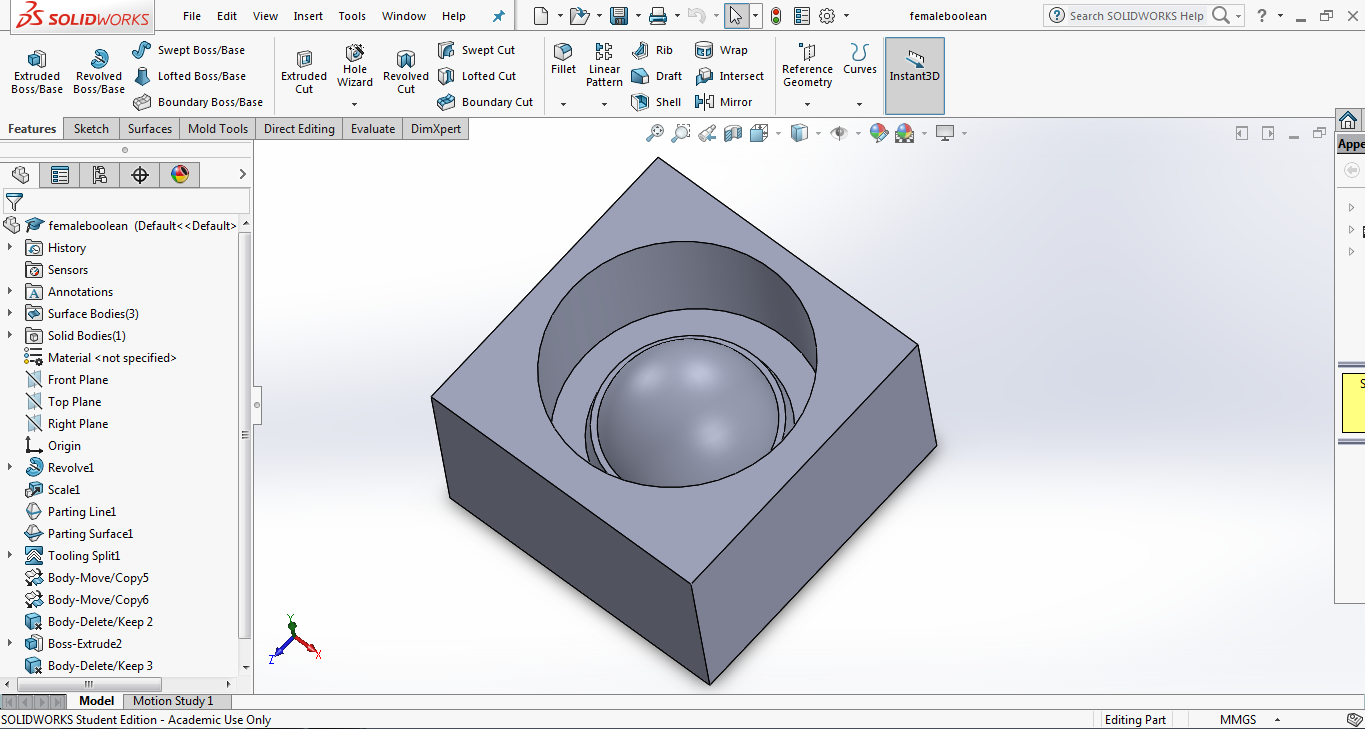Switch to the Evaluate tab
Viewport: 1365px width, 729px height.
pyautogui.click(x=373, y=129)
